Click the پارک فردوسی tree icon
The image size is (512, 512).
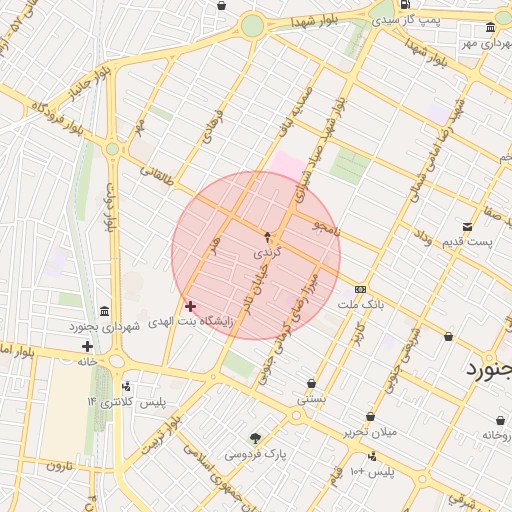[x=255, y=438]
